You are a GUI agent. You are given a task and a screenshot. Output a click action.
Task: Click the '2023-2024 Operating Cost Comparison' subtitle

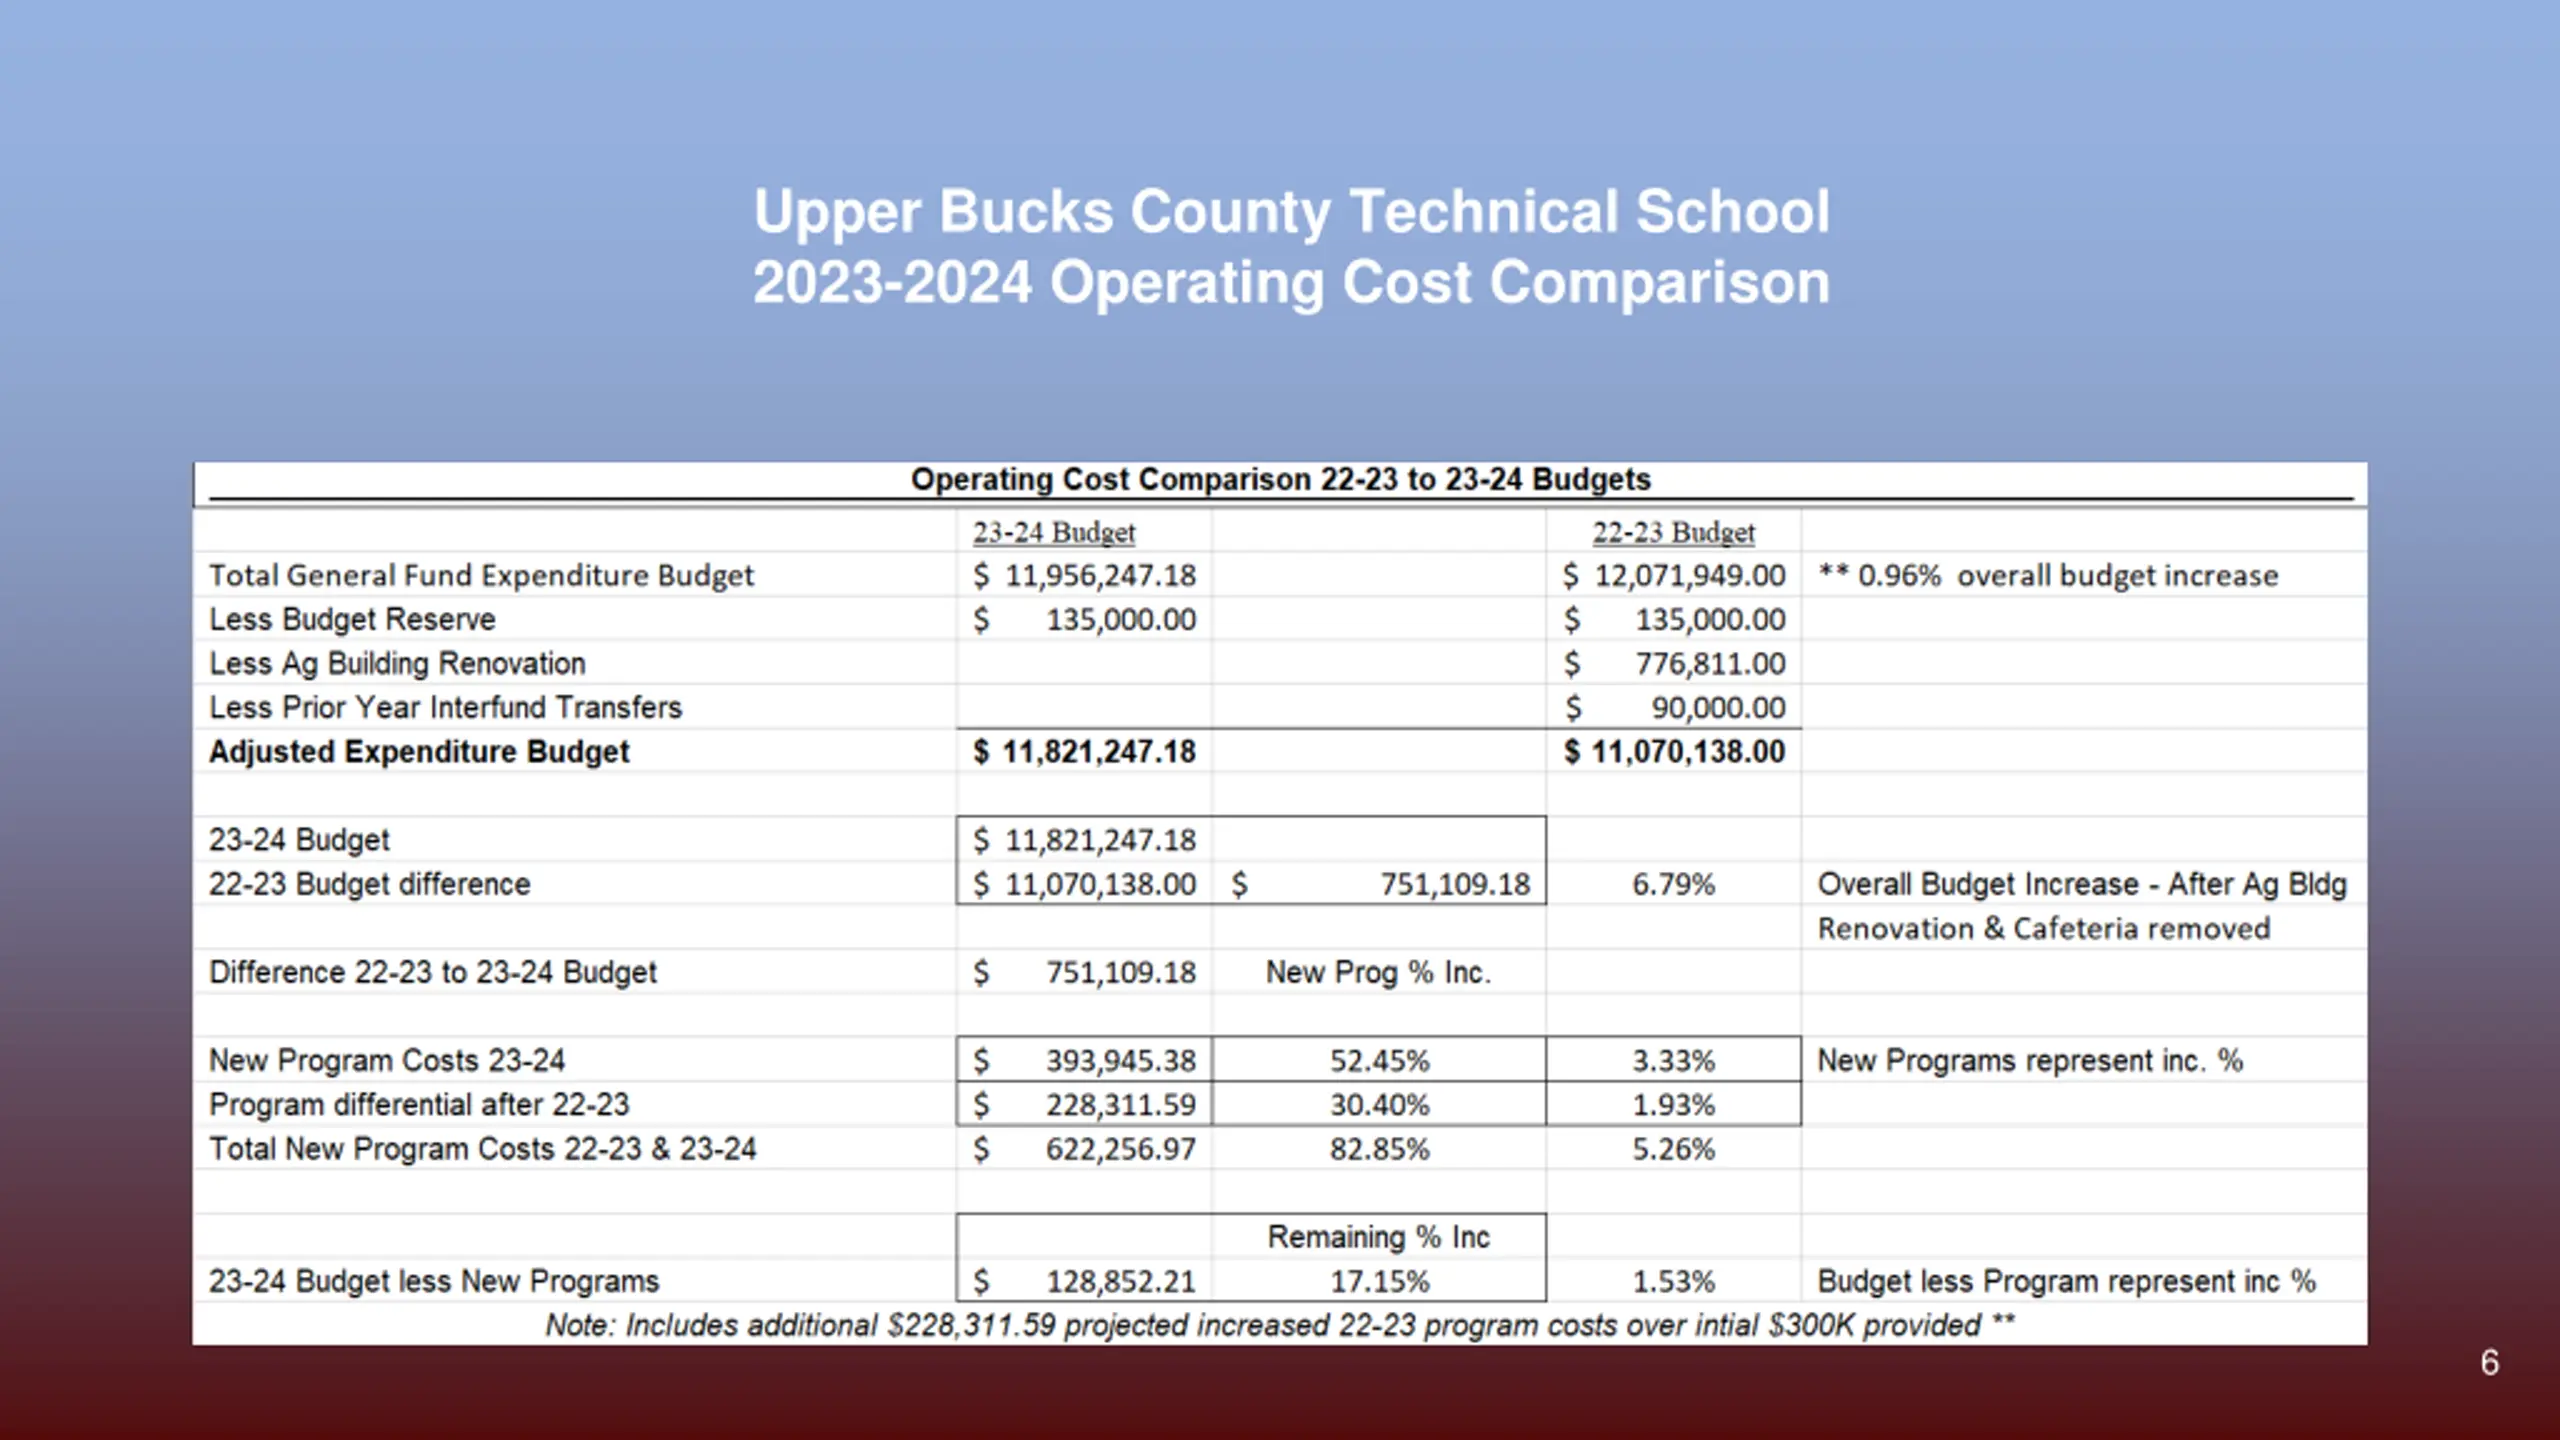(x=1291, y=283)
